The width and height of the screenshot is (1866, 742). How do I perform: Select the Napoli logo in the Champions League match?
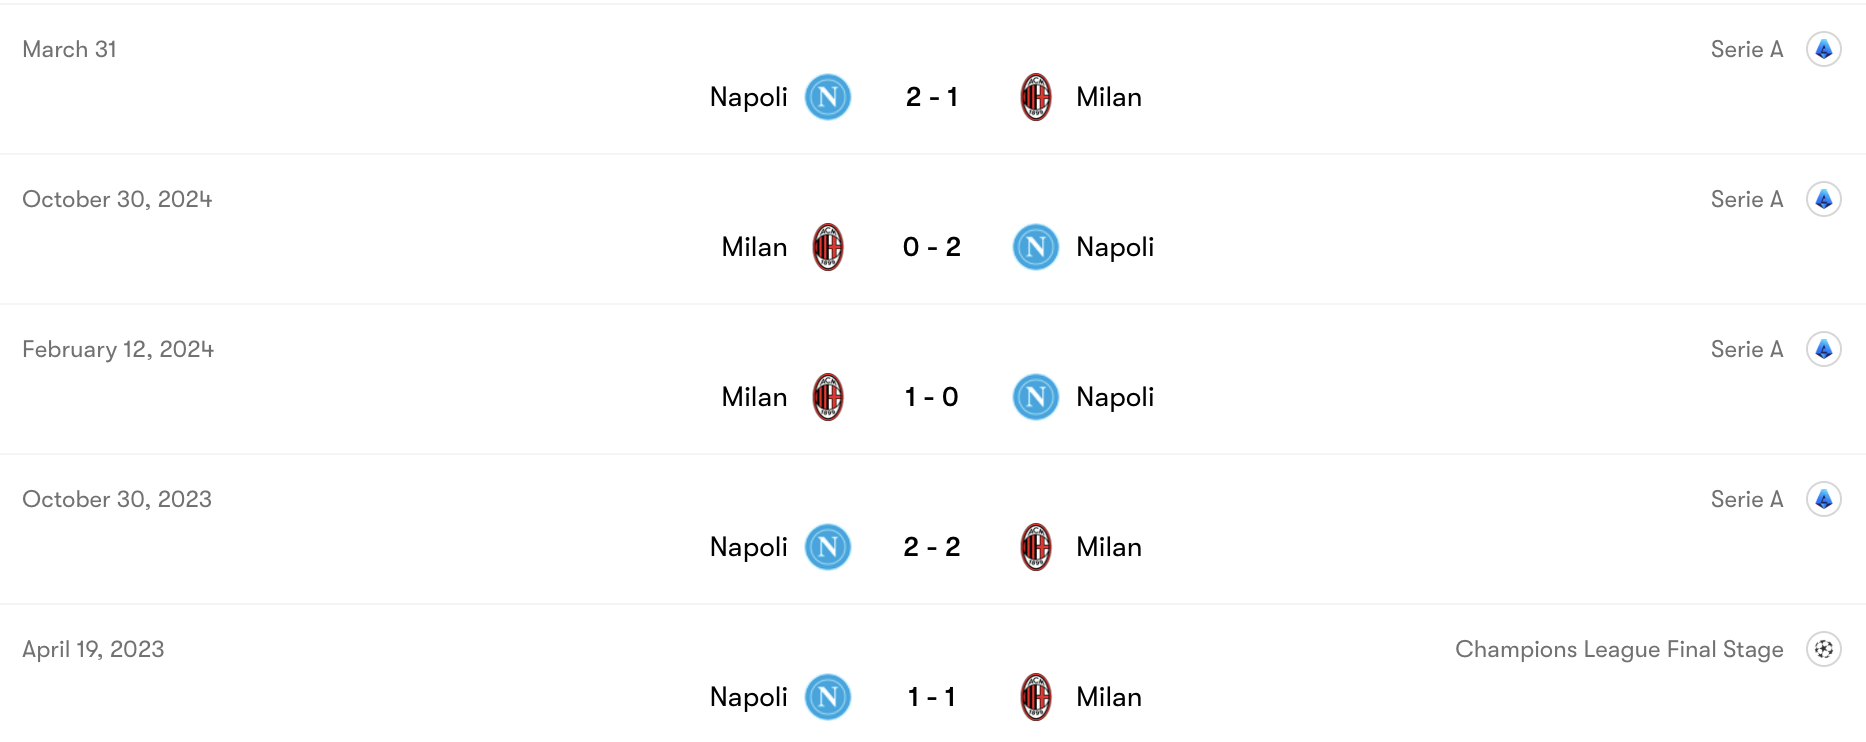point(828,697)
